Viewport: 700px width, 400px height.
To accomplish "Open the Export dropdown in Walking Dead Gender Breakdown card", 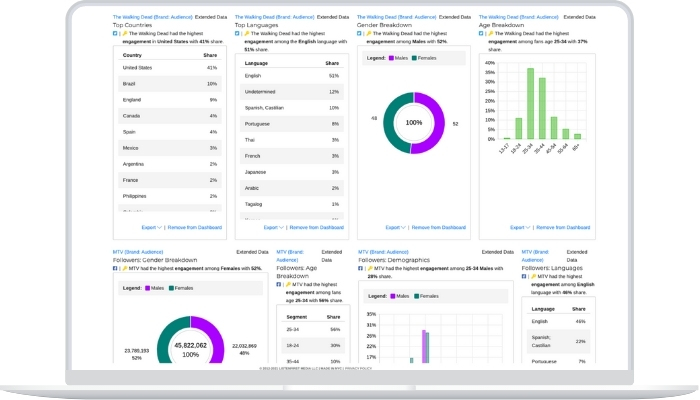I will click(x=396, y=227).
